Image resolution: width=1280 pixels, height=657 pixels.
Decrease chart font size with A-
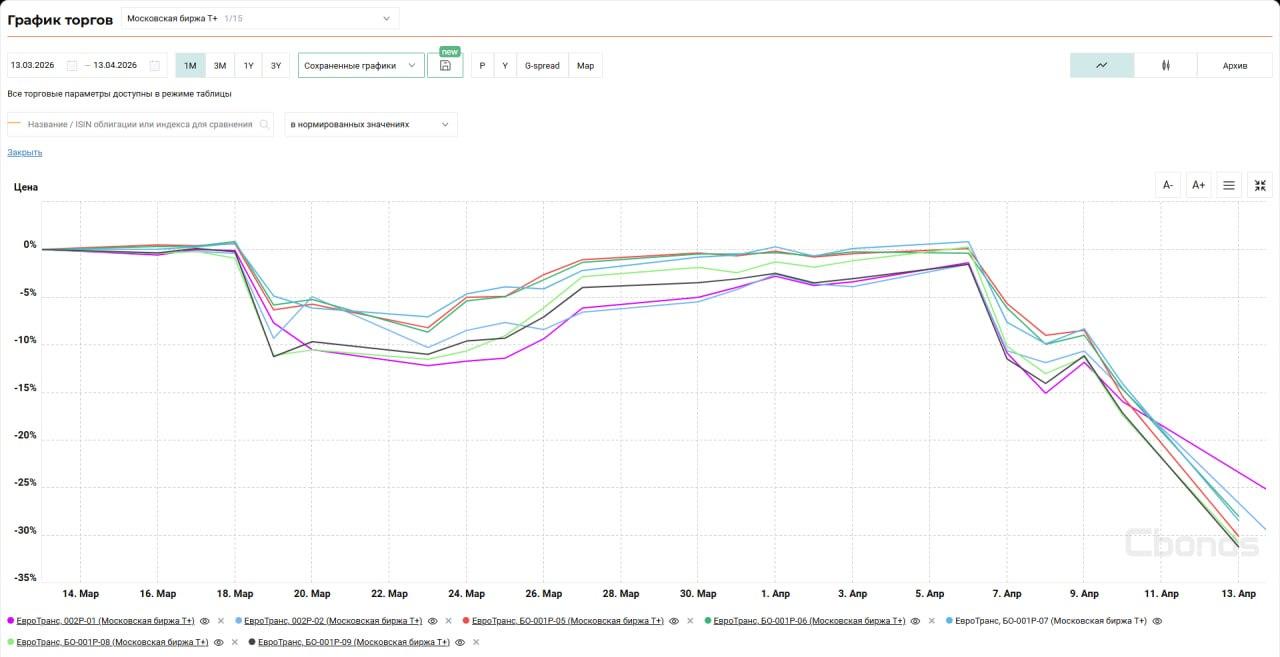1167,185
